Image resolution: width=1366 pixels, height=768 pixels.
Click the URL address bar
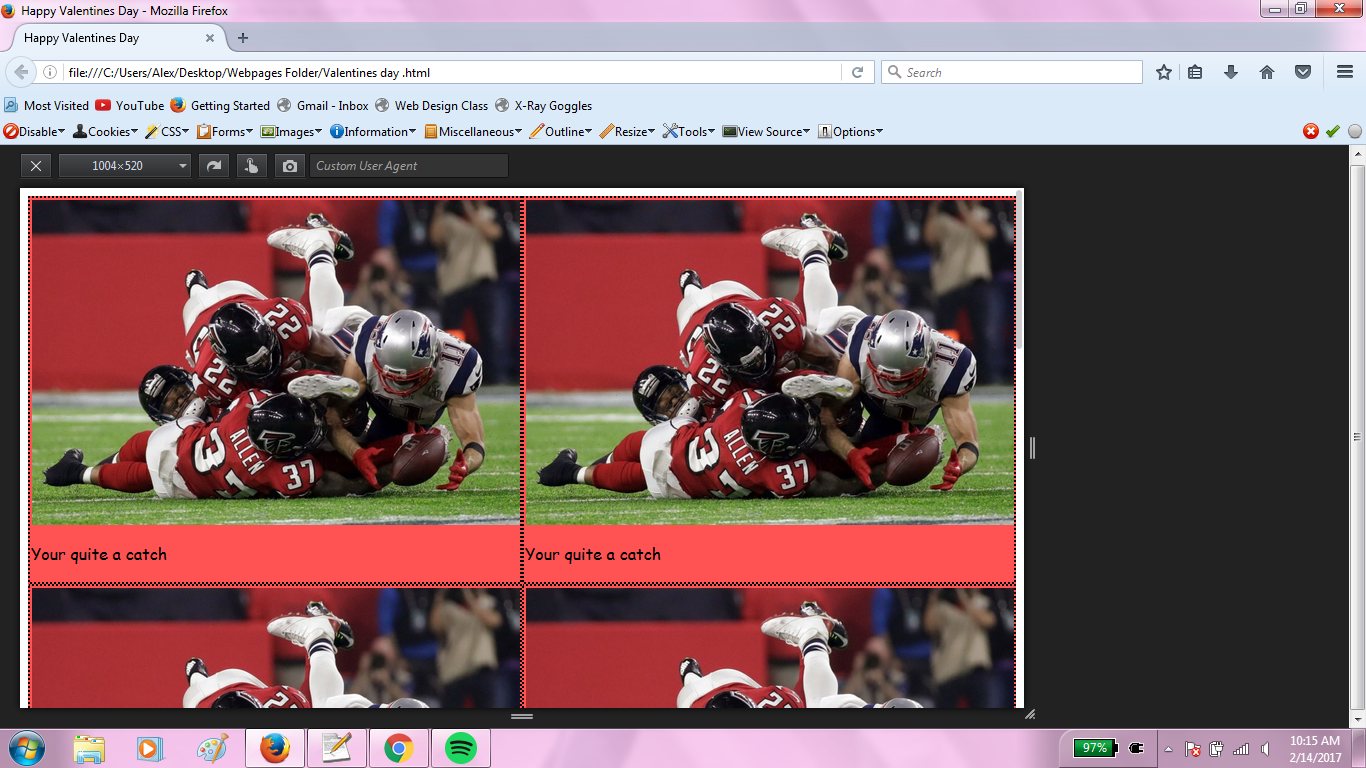[450, 72]
